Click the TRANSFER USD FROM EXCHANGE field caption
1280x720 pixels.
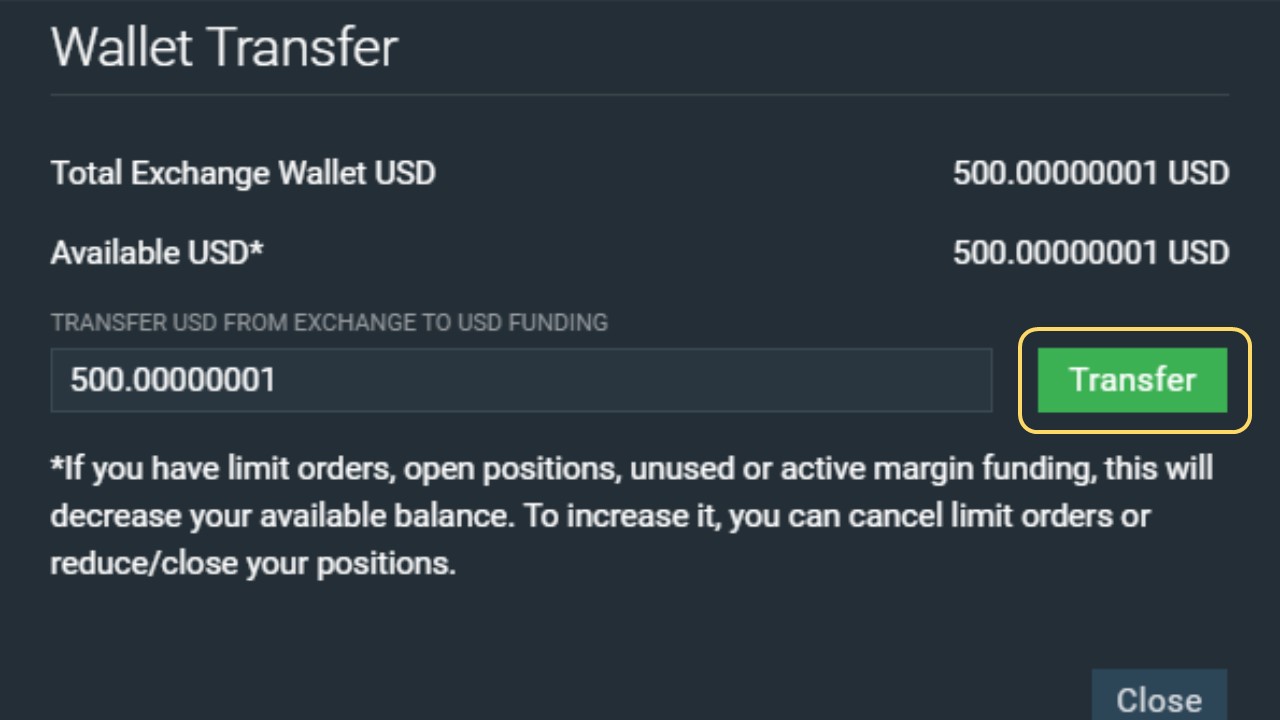coord(329,323)
